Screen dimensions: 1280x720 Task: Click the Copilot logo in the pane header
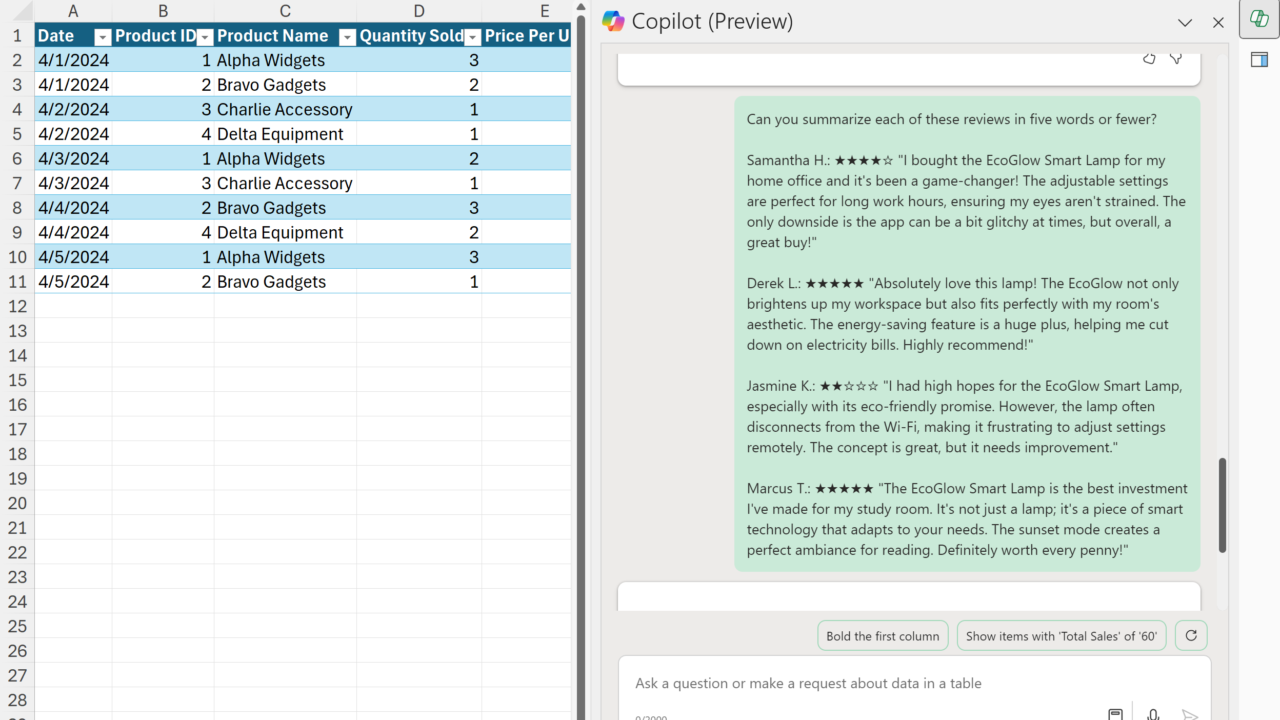point(613,21)
